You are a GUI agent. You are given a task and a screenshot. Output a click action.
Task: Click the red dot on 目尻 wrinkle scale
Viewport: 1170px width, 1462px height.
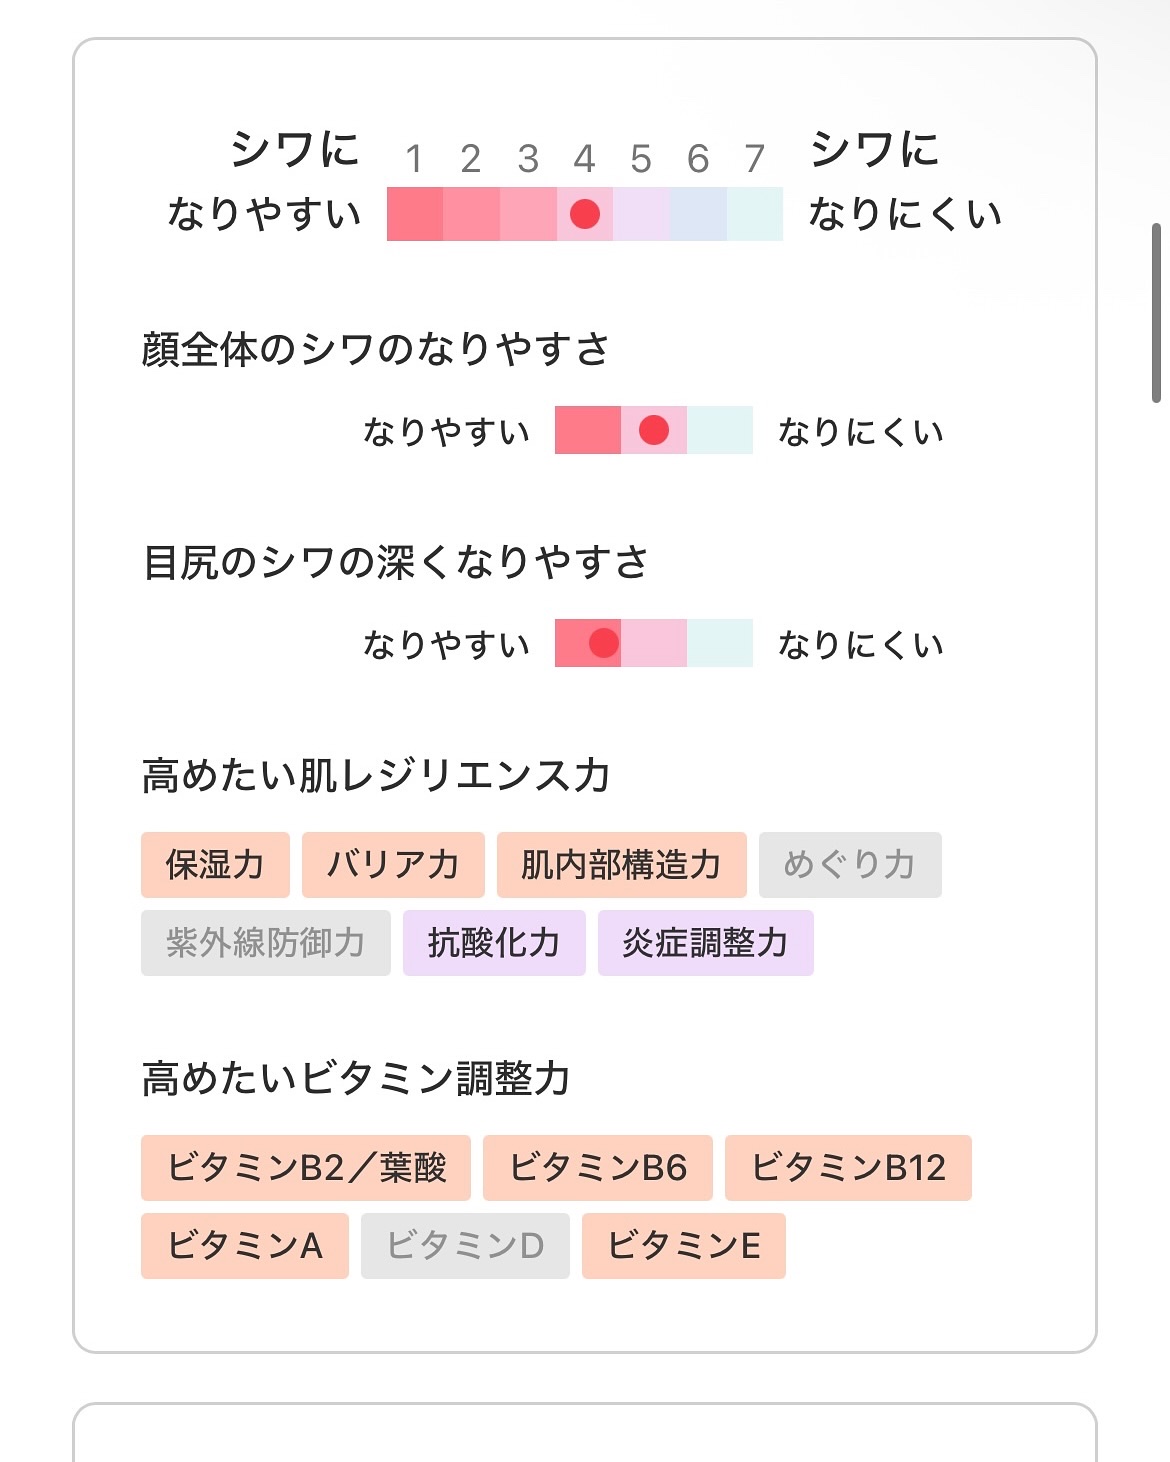pyautogui.click(x=604, y=643)
